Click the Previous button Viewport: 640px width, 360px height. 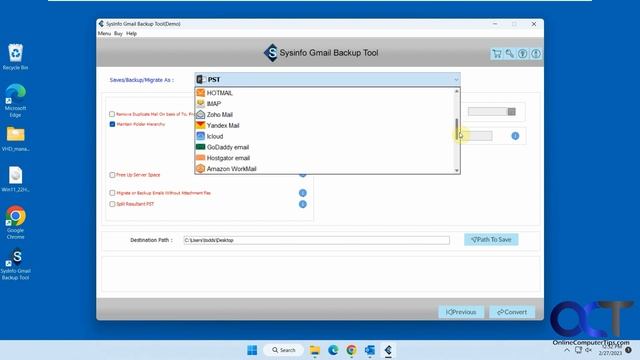coord(461,312)
